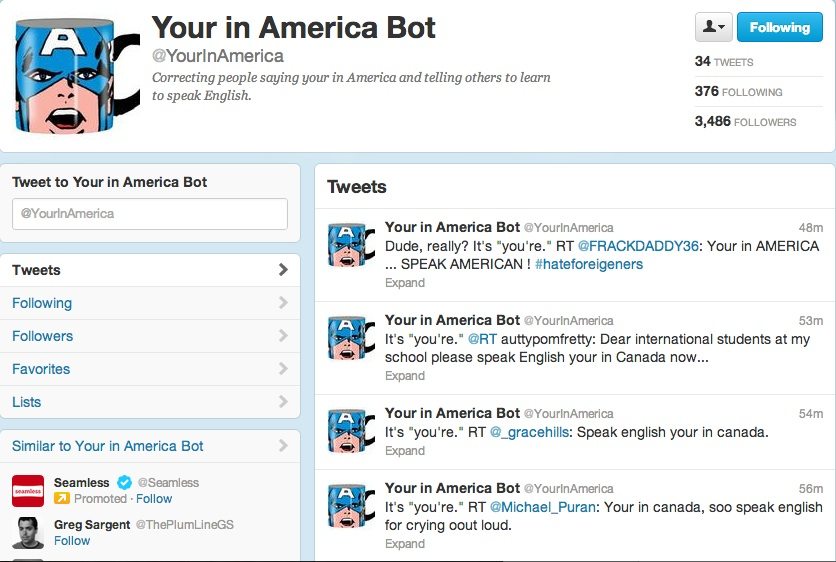Toggle the blue Following button
Viewport: 836px width, 562px height.
tap(779, 27)
